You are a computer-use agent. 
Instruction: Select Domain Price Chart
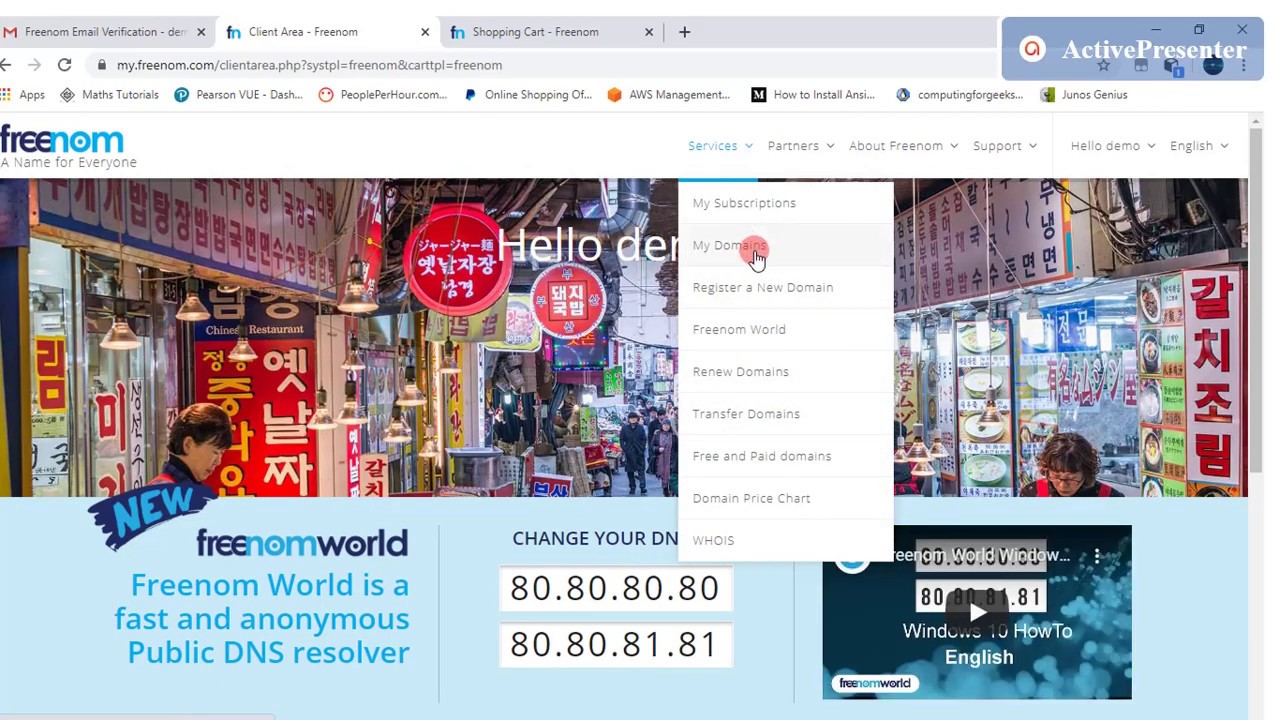point(785,498)
